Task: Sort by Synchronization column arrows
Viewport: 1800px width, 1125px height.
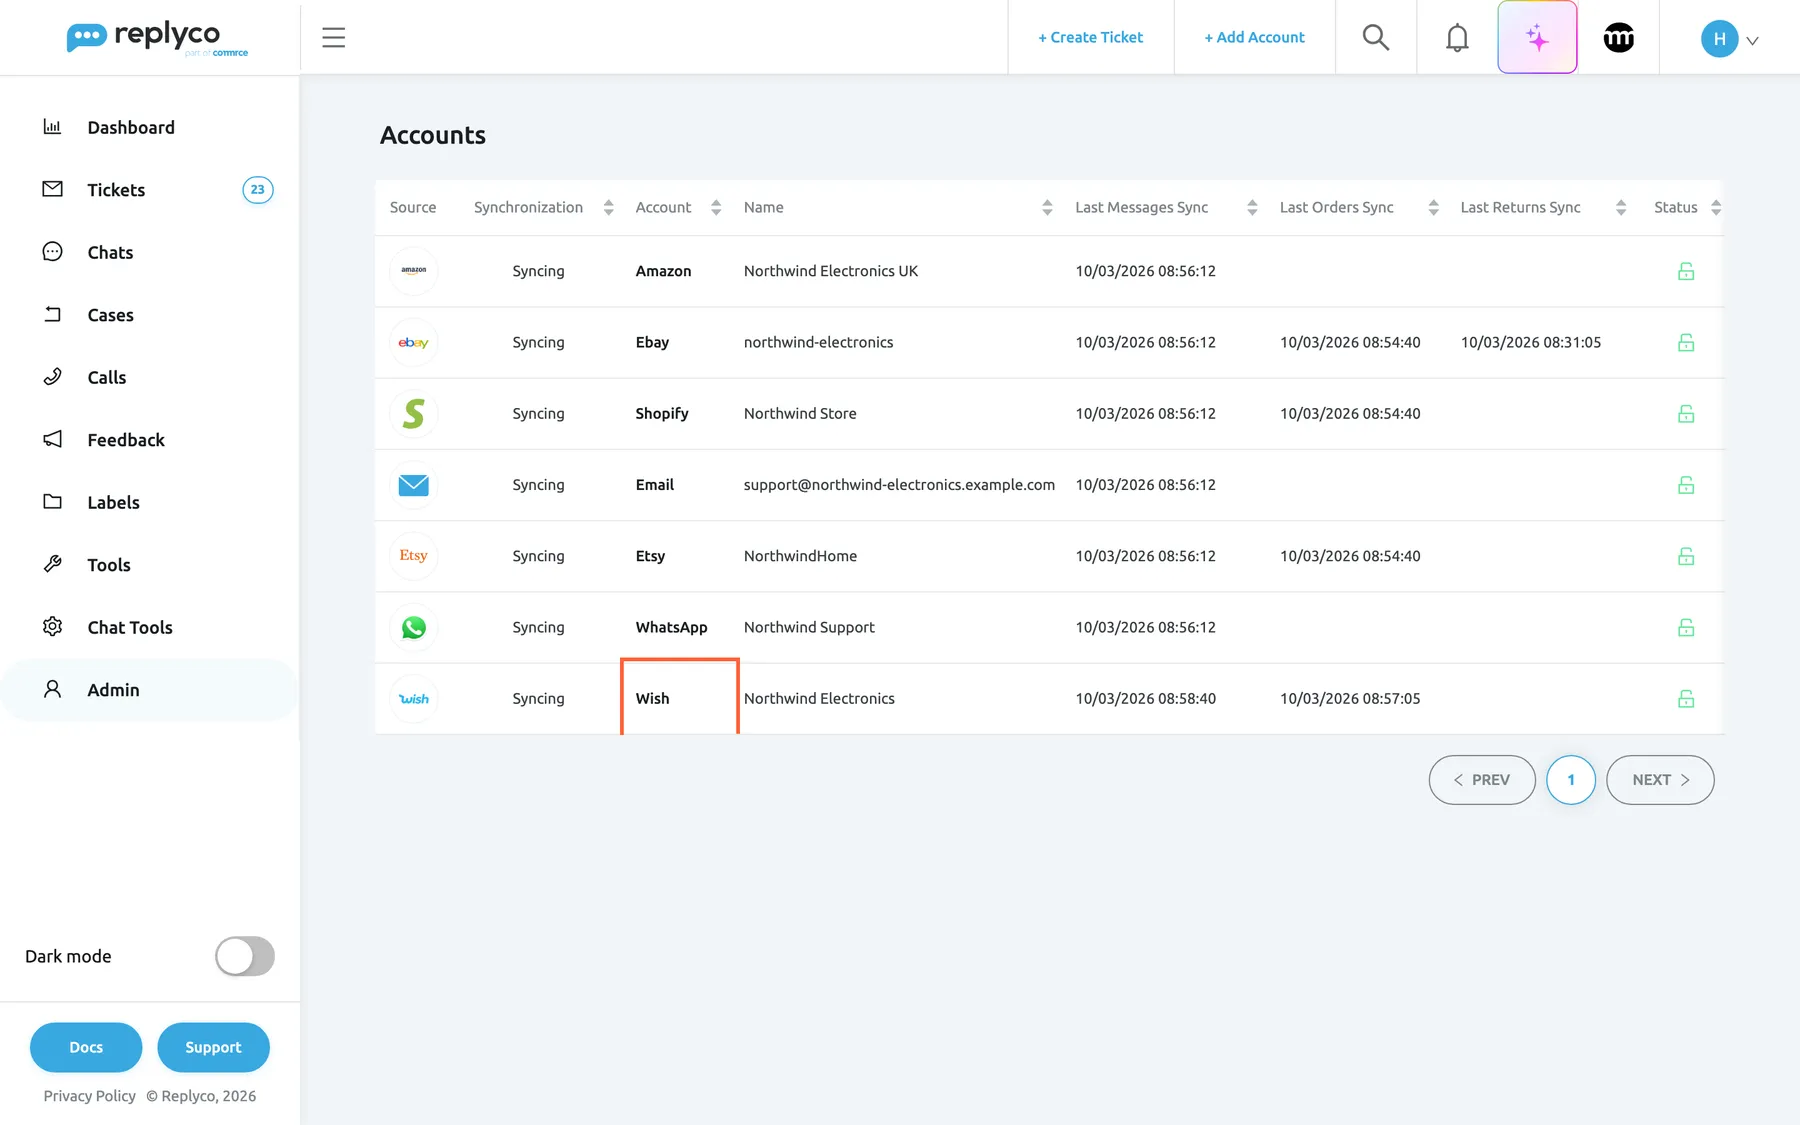Action: (608, 207)
